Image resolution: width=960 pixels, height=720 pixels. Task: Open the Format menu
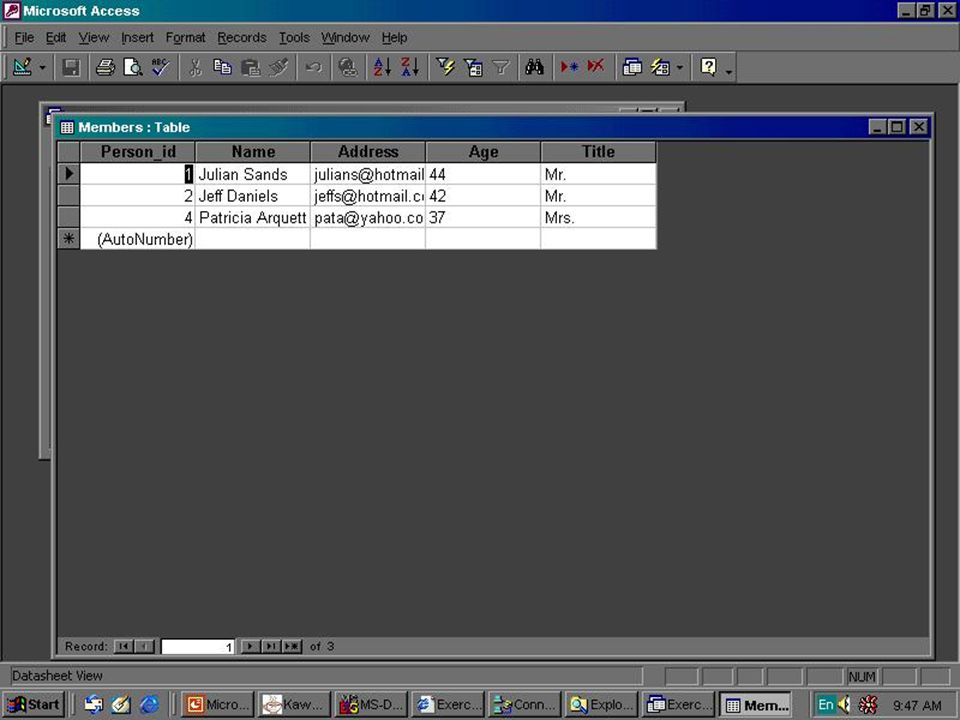(186, 38)
